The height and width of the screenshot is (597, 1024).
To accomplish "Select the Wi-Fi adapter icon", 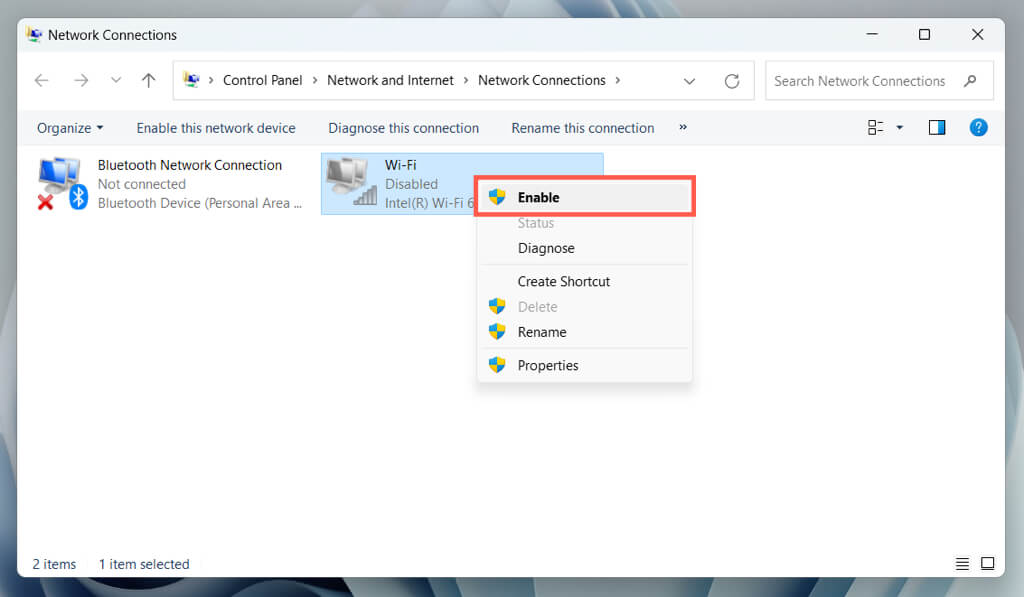I will (x=352, y=182).
